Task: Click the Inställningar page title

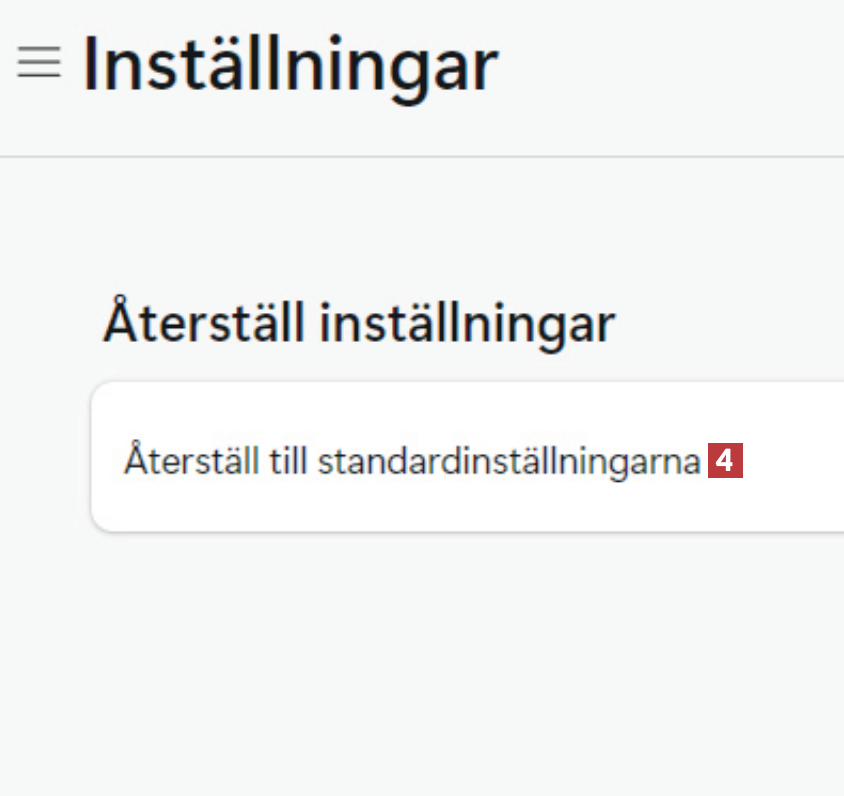Action: 291,66
